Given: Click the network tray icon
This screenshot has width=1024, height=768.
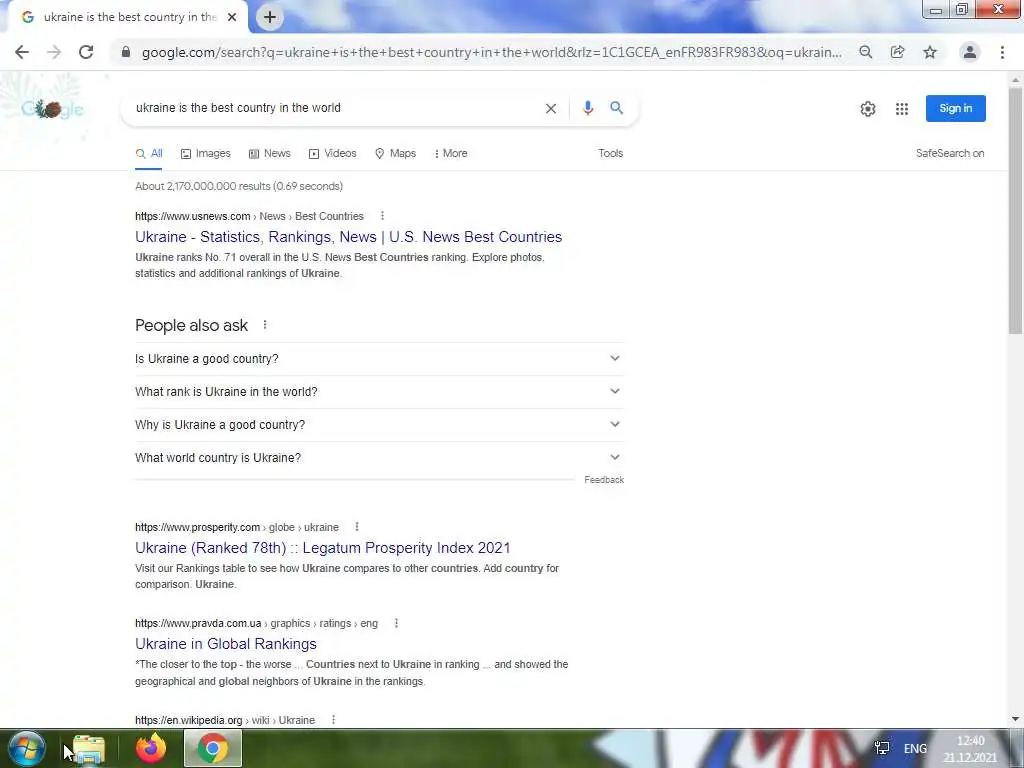Looking at the screenshot, I should click(882, 748).
